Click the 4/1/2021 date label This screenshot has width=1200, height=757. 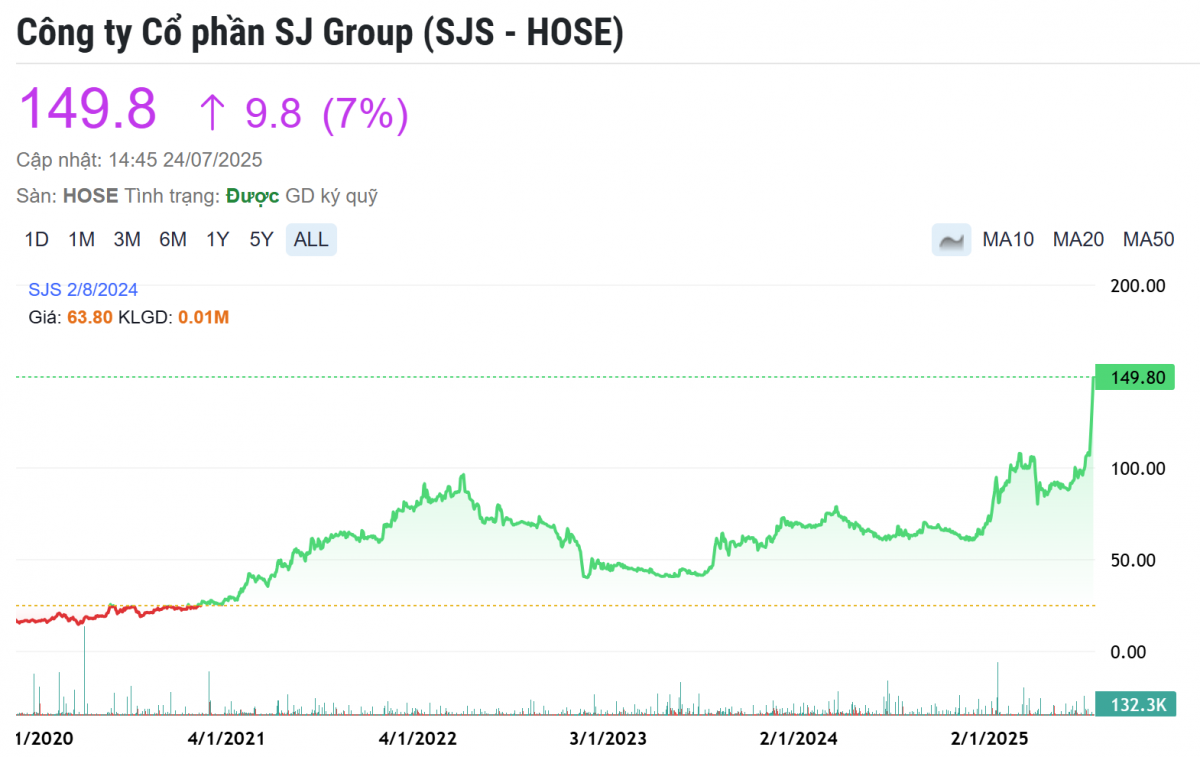point(226,739)
